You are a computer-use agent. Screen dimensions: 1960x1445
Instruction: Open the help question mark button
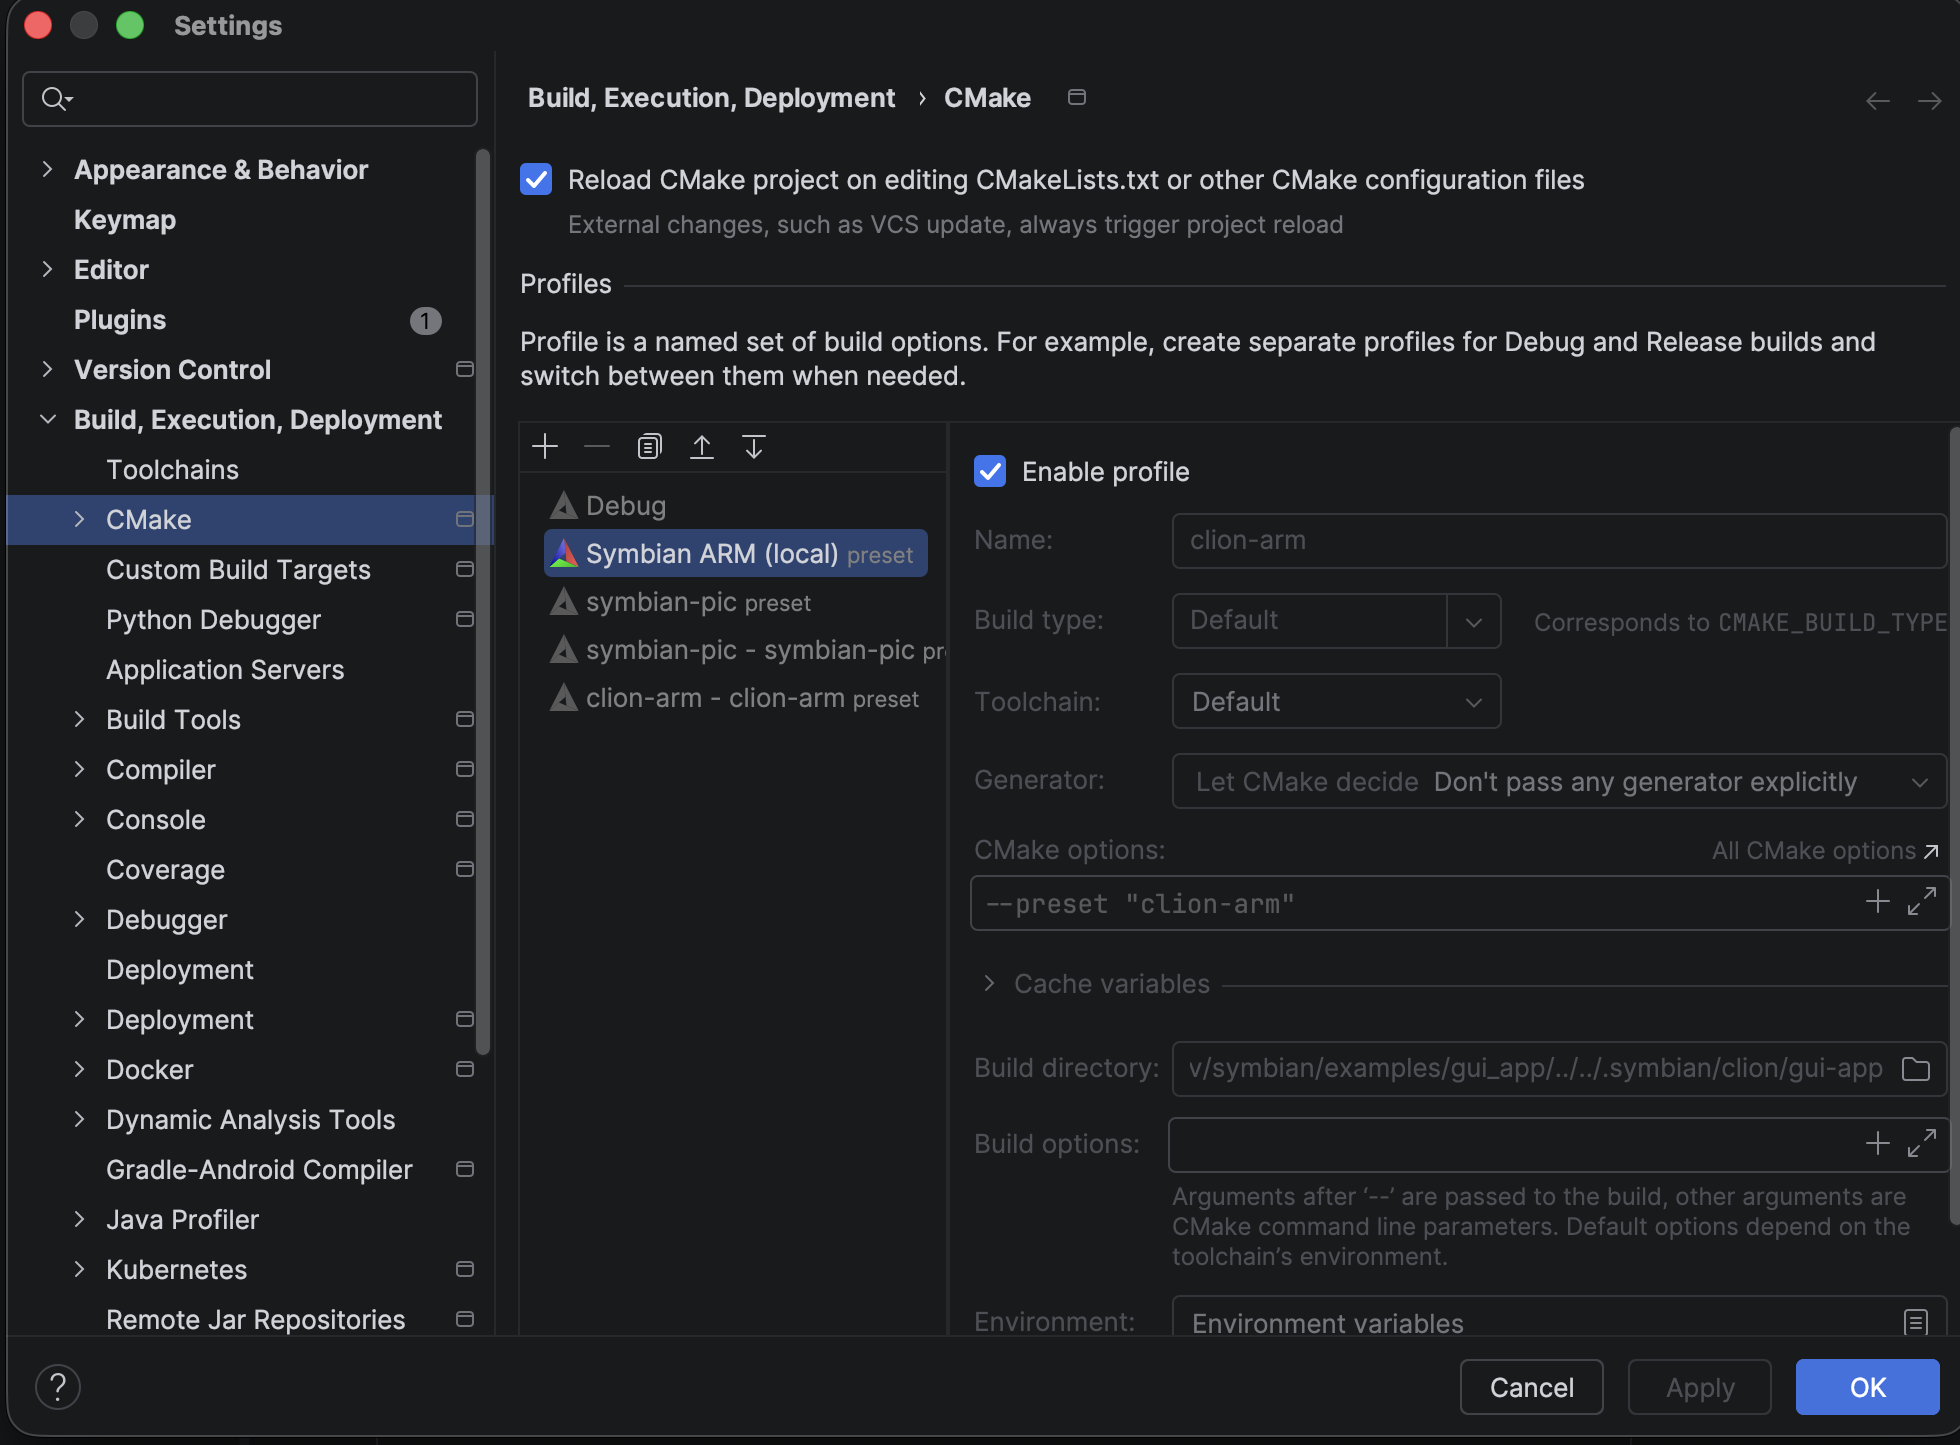(58, 1387)
